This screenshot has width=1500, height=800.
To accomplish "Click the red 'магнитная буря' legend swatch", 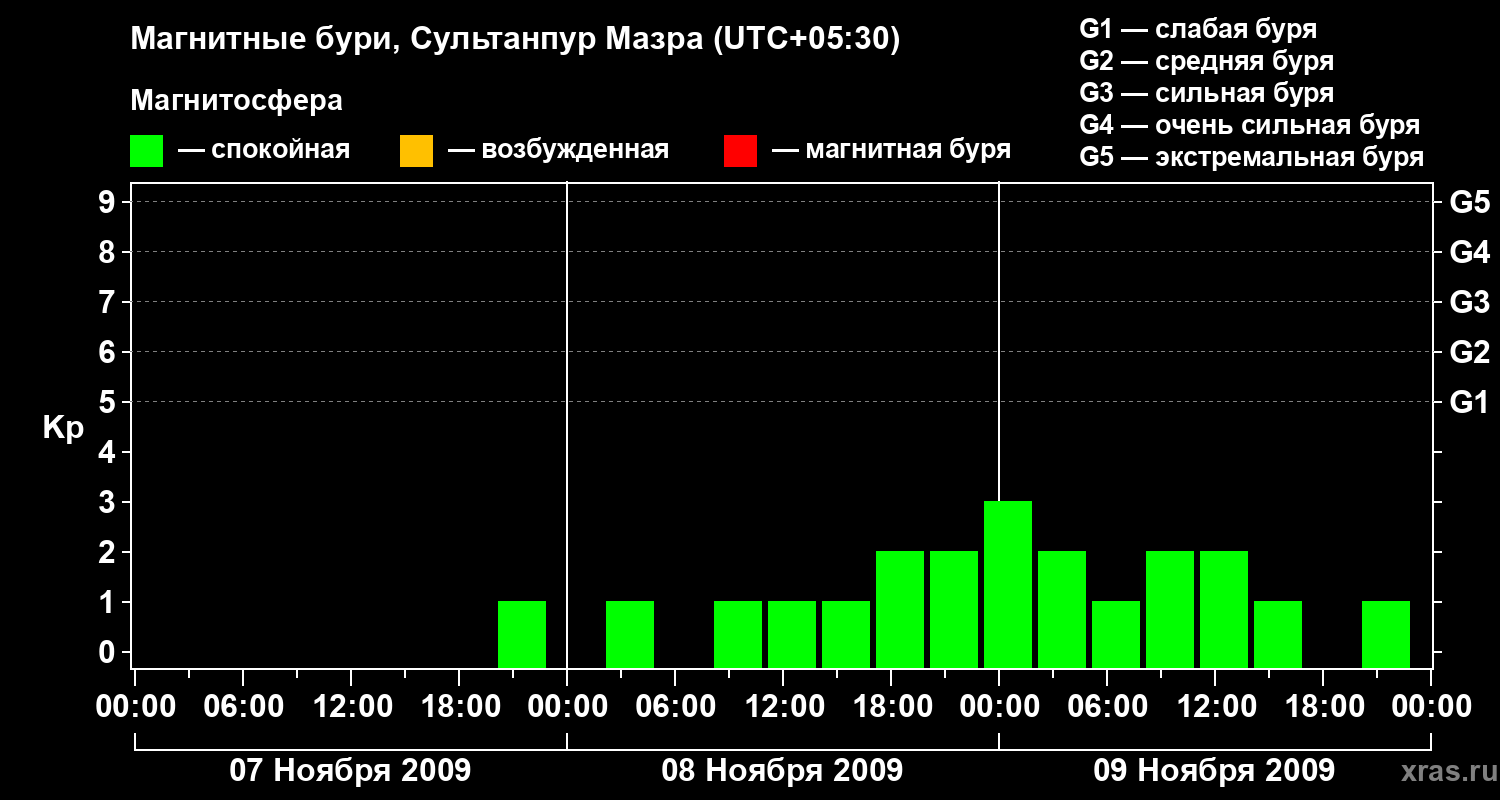I will click(740, 151).
